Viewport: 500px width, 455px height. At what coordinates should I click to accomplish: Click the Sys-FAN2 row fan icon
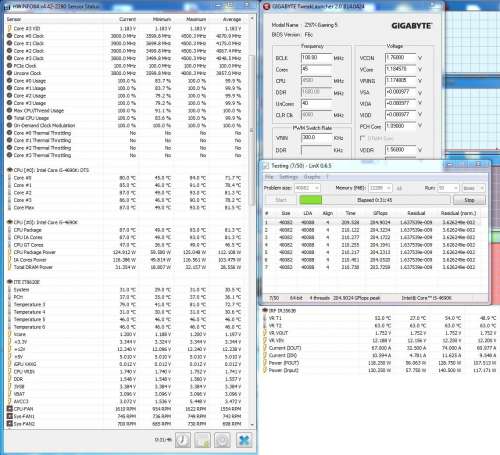coord(10,424)
